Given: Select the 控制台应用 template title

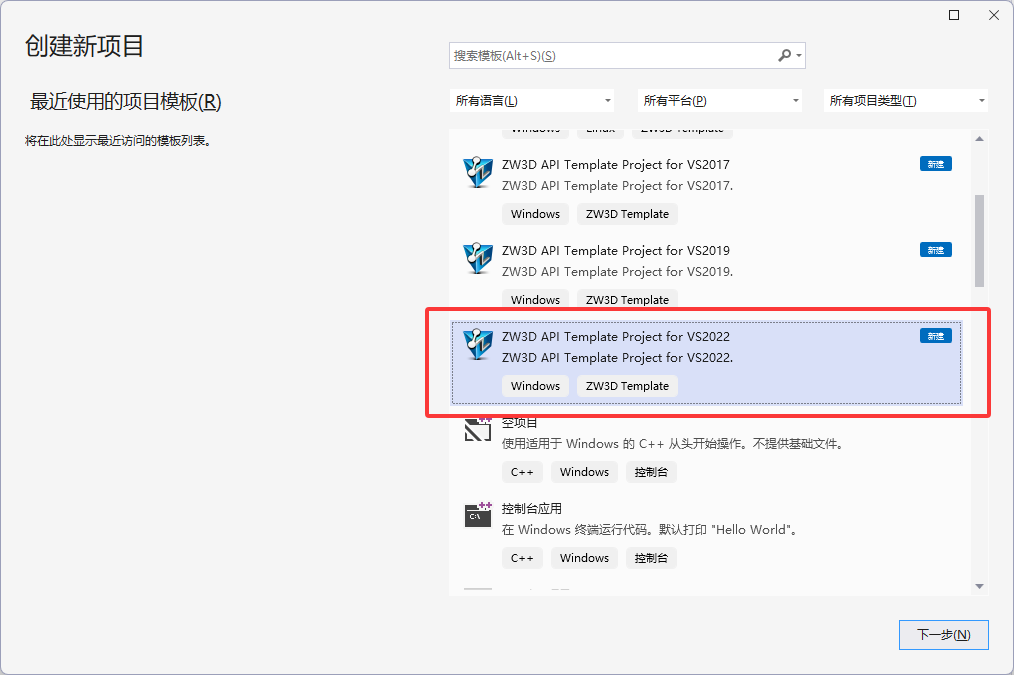Looking at the screenshot, I should coord(532,509).
